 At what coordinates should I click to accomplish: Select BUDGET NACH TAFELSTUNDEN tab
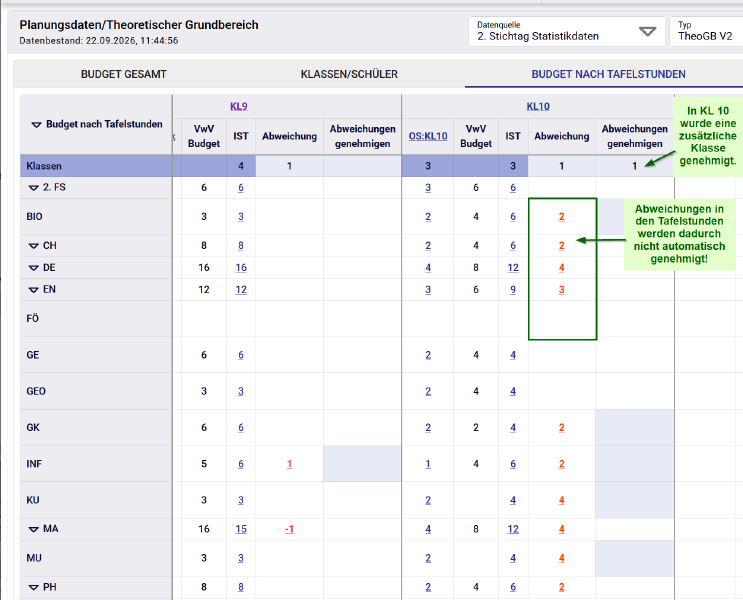point(608,74)
